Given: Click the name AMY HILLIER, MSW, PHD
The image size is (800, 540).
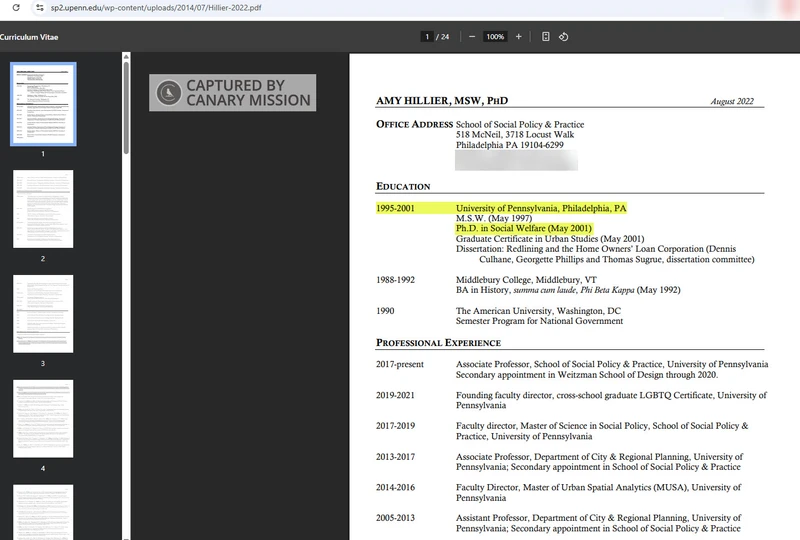Looking at the screenshot, I should pos(442,101).
